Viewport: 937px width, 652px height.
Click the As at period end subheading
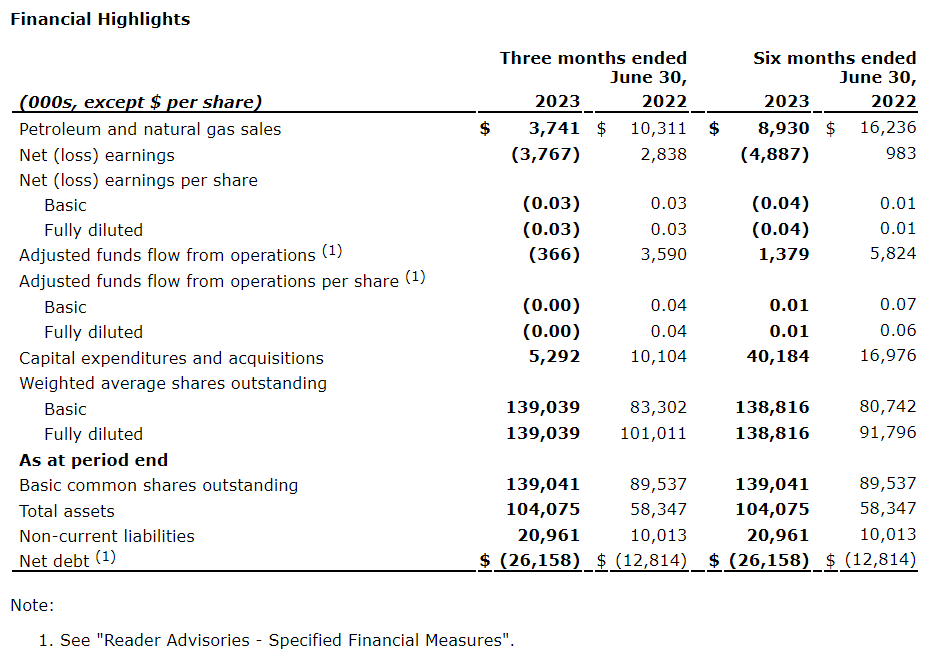[93, 460]
